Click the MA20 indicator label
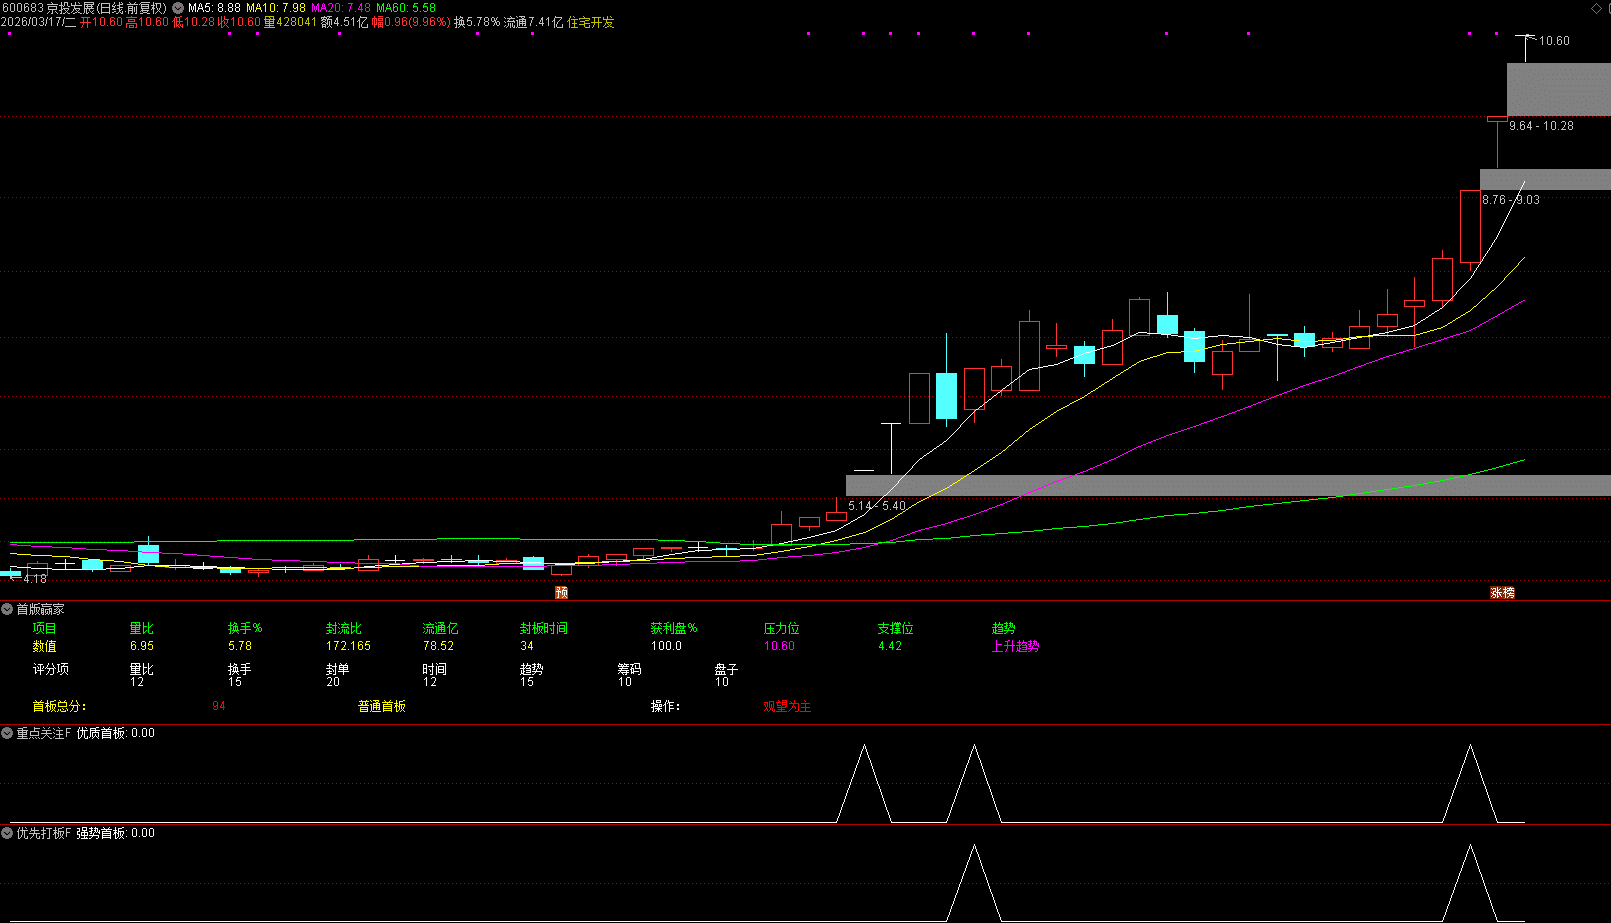 (341, 8)
